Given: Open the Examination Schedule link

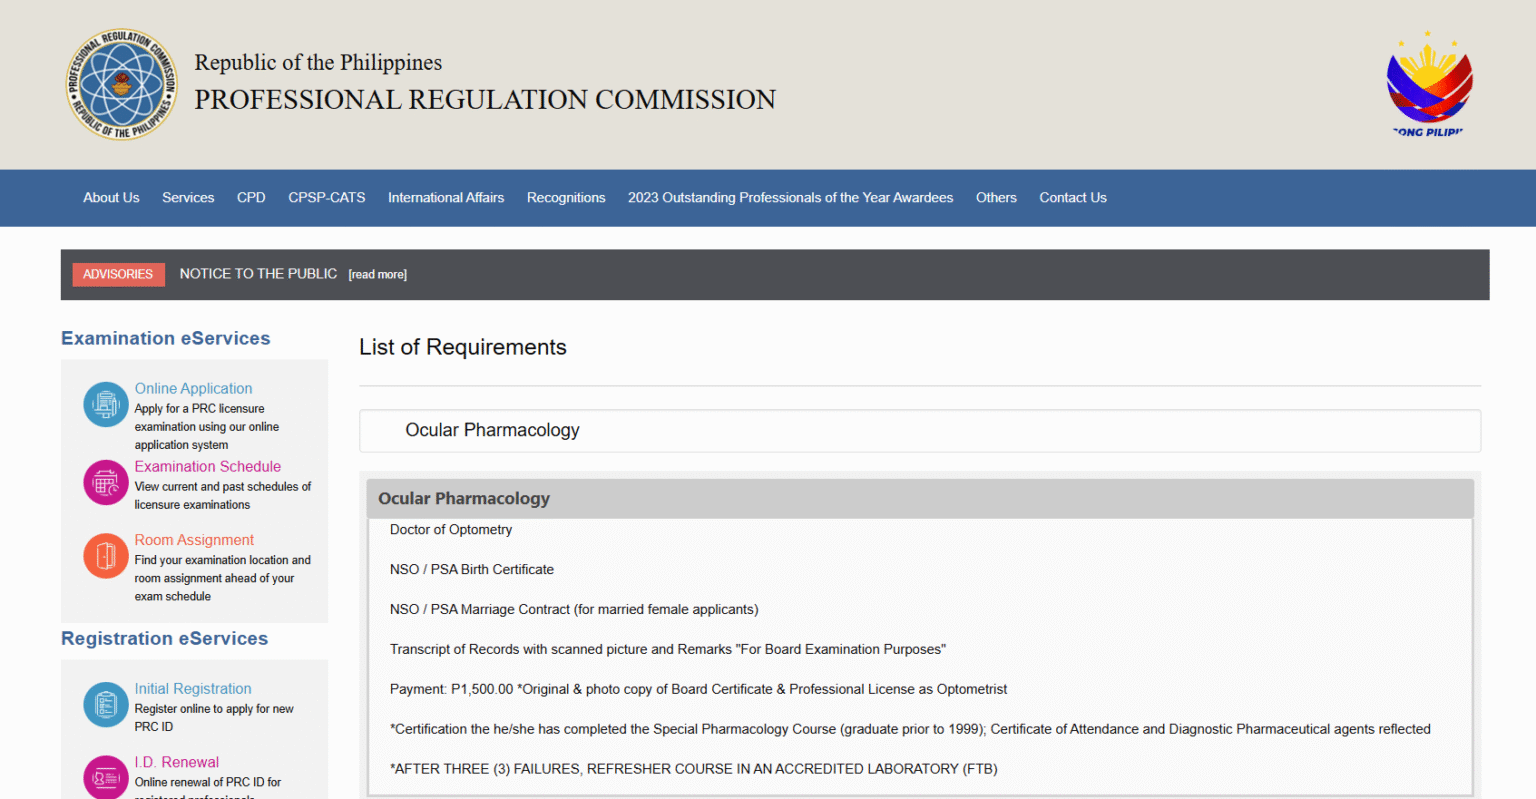Looking at the screenshot, I should coord(208,466).
